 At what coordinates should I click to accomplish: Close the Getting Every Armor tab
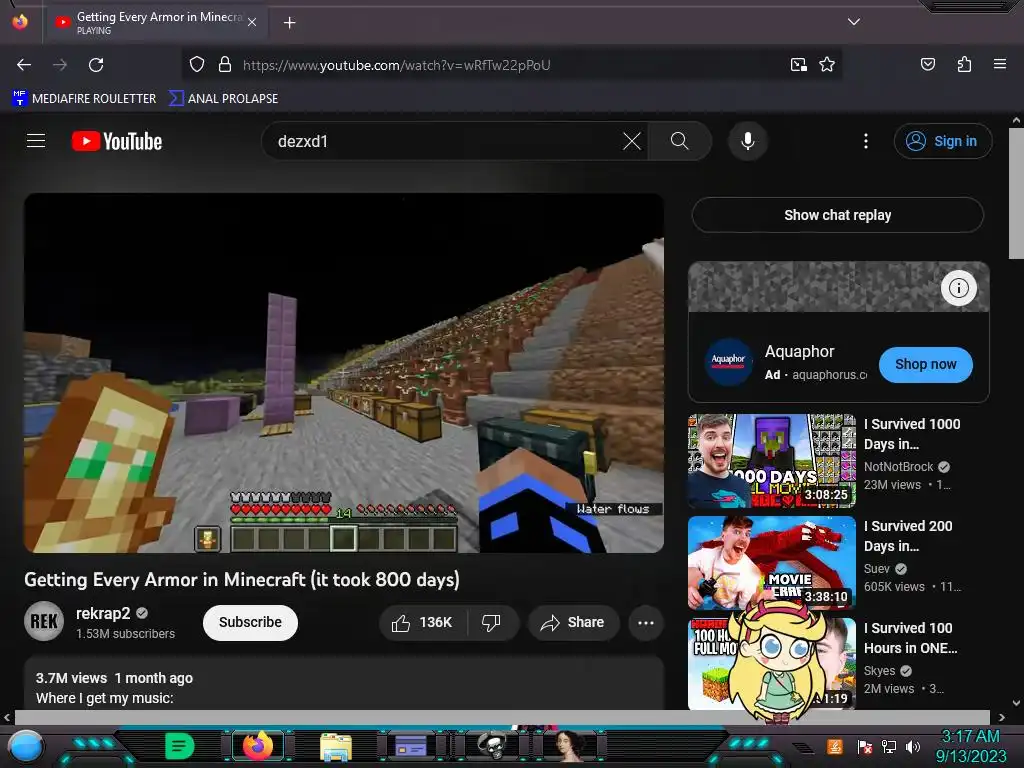pos(252,22)
